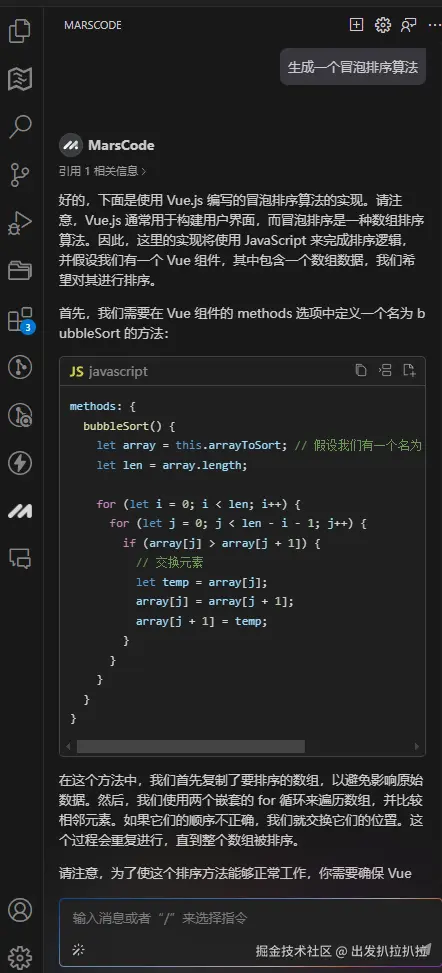The height and width of the screenshot is (973, 442).
Task: Open the Accounts profile icon
Action: click(20, 910)
